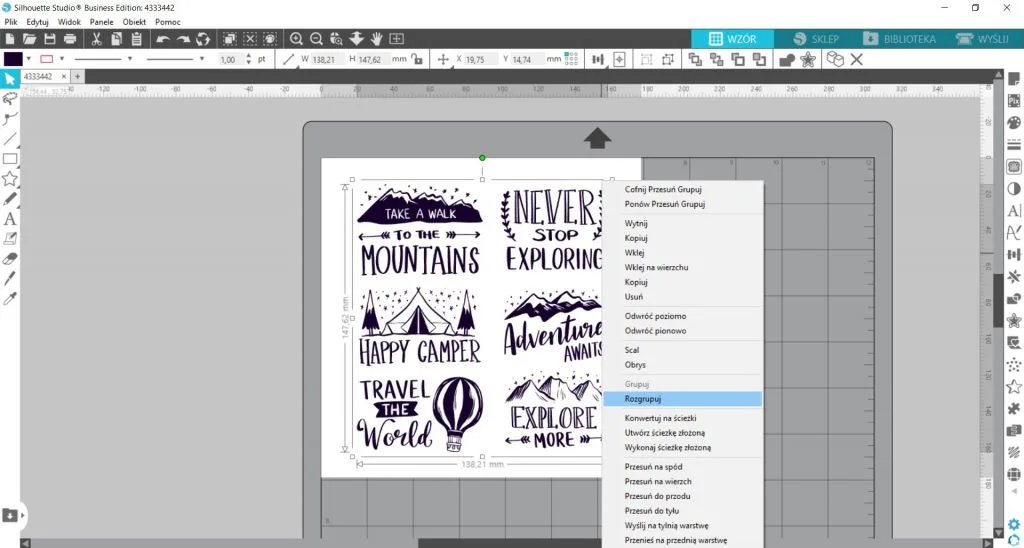Click the dark fill color swatch

coord(13,59)
